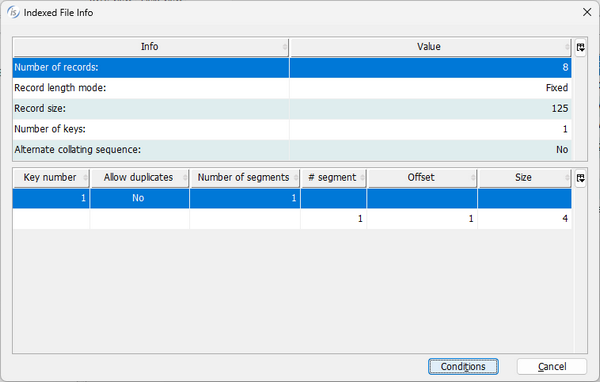Screen dimensions: 600x382
Task: Click the Size column header
Action: click(x=525, y=178)
